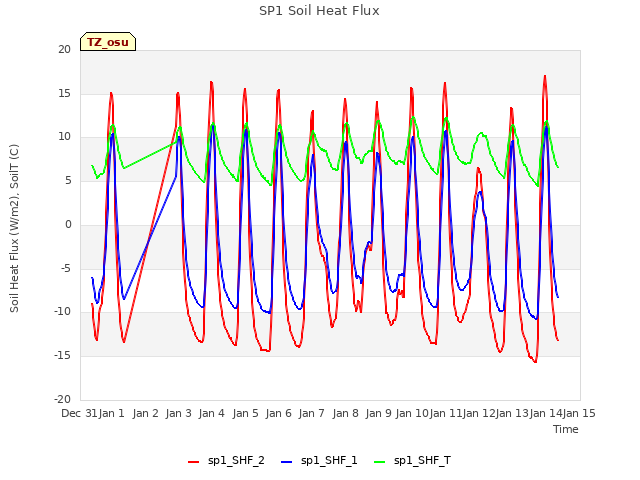Click the Jan 12 x-axis tick label

point(479,413)
